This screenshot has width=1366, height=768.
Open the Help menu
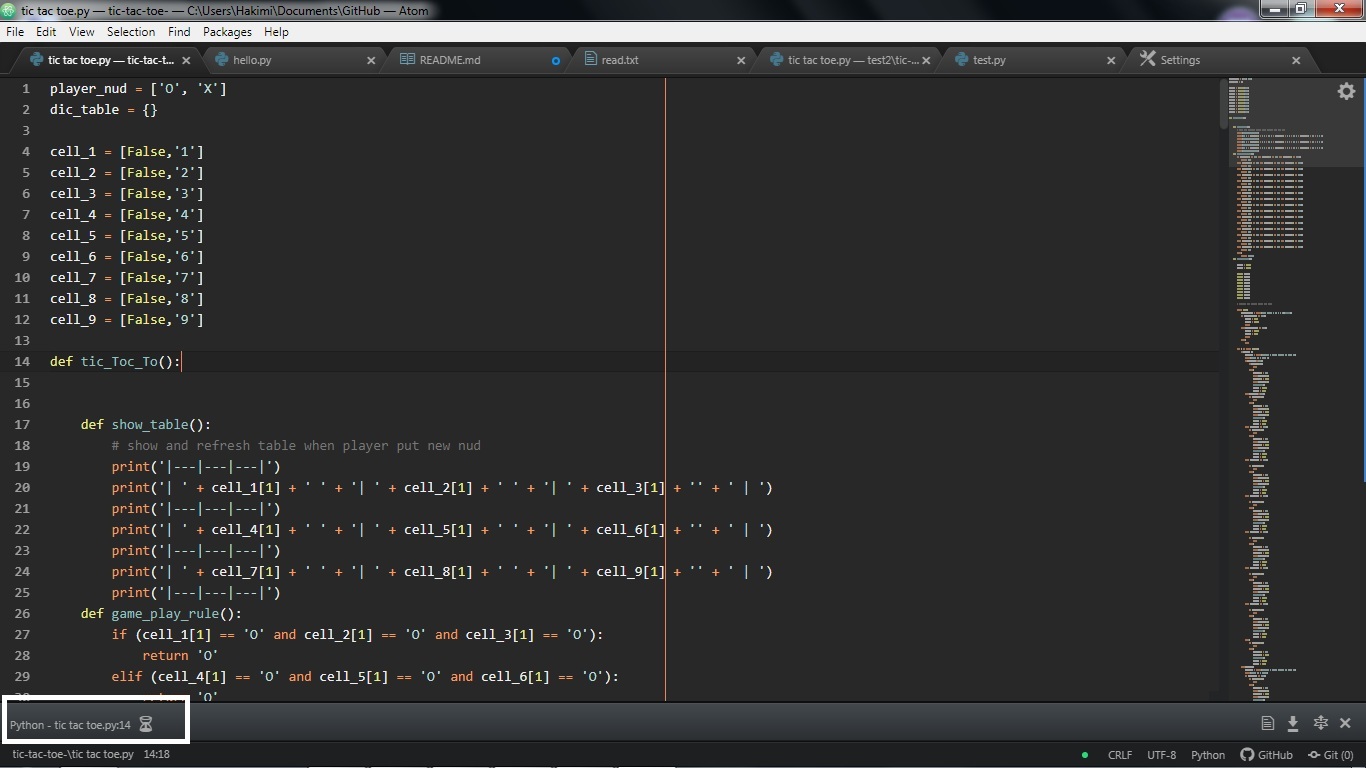pos(276,32)
